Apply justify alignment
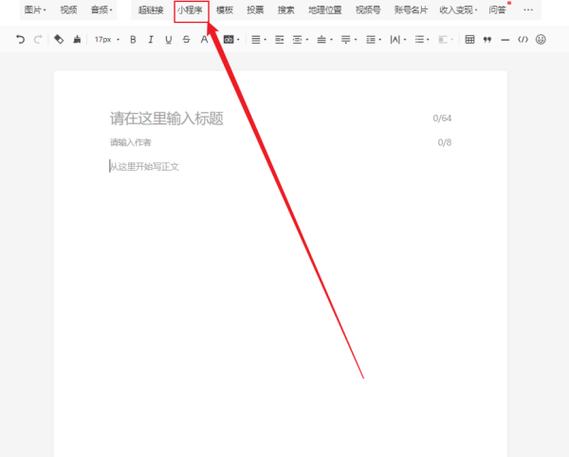 click(279, 40)
